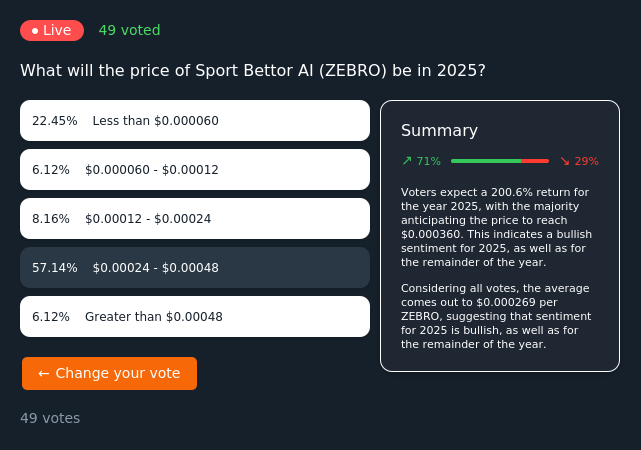The width and height of the screenshot is (641, 450).
Task: Pick the "$0.00012 - $0.00024" price range
Action: 195,219
